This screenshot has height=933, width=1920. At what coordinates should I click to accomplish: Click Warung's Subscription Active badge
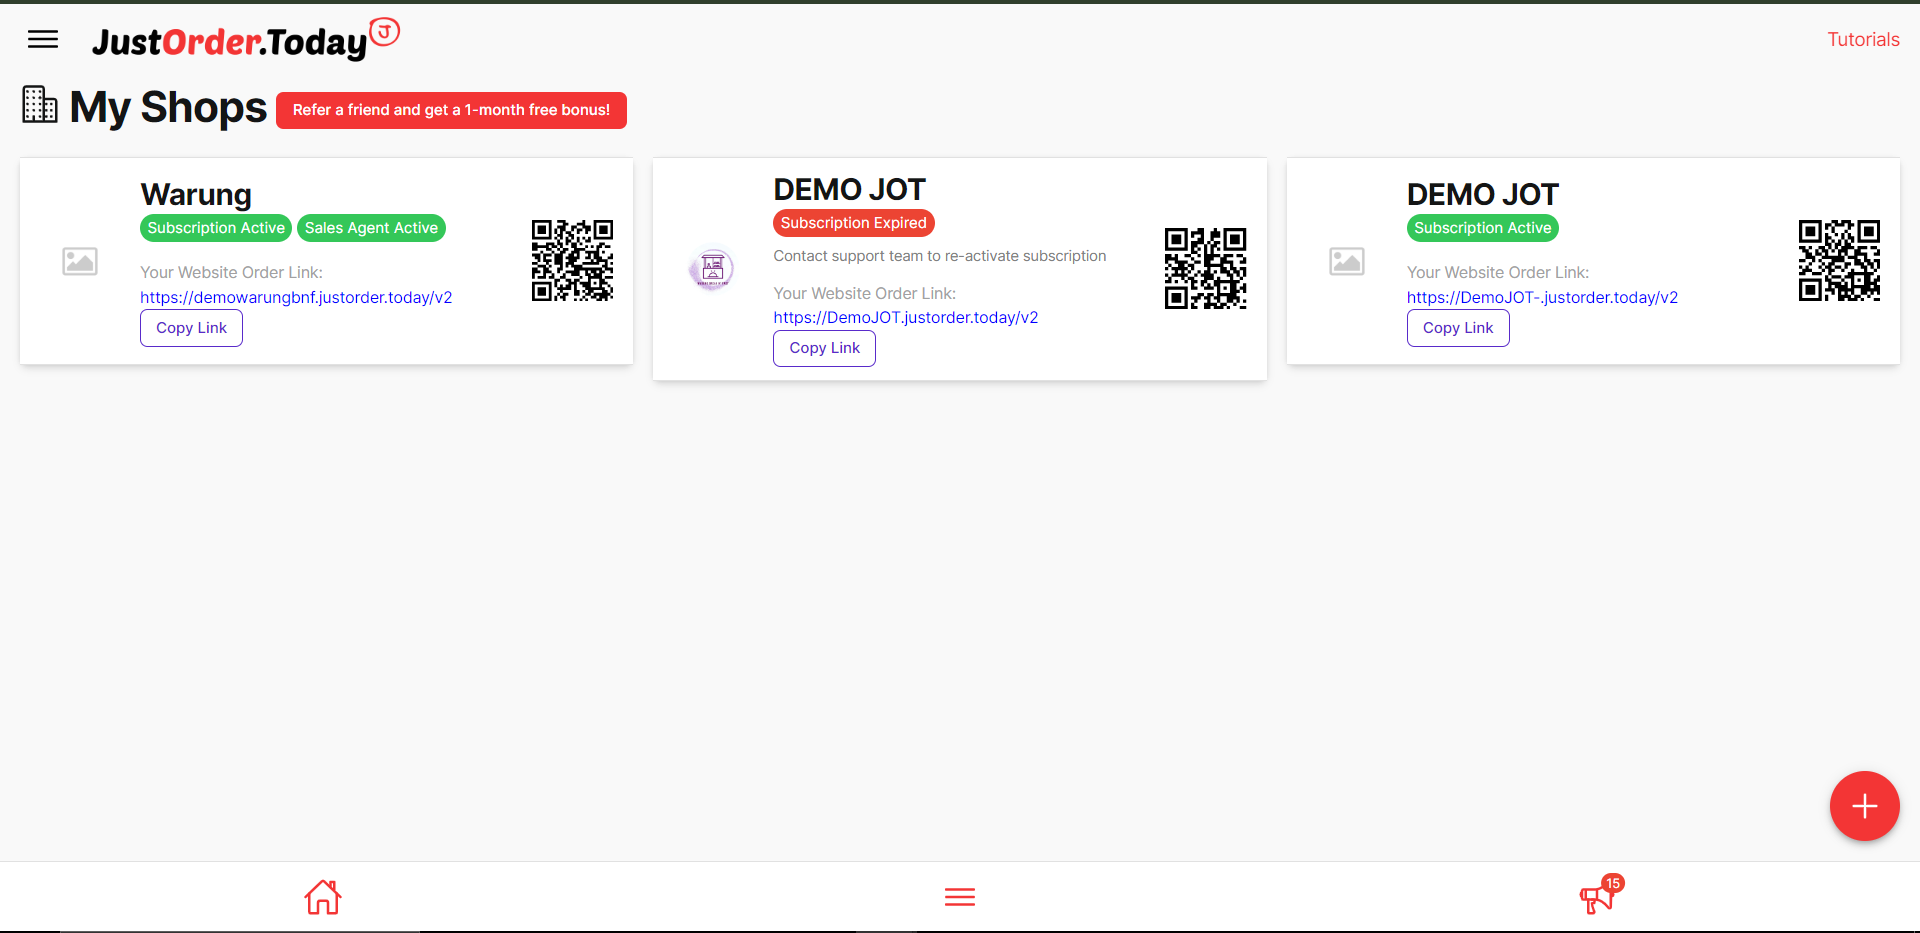click(216, 228)
